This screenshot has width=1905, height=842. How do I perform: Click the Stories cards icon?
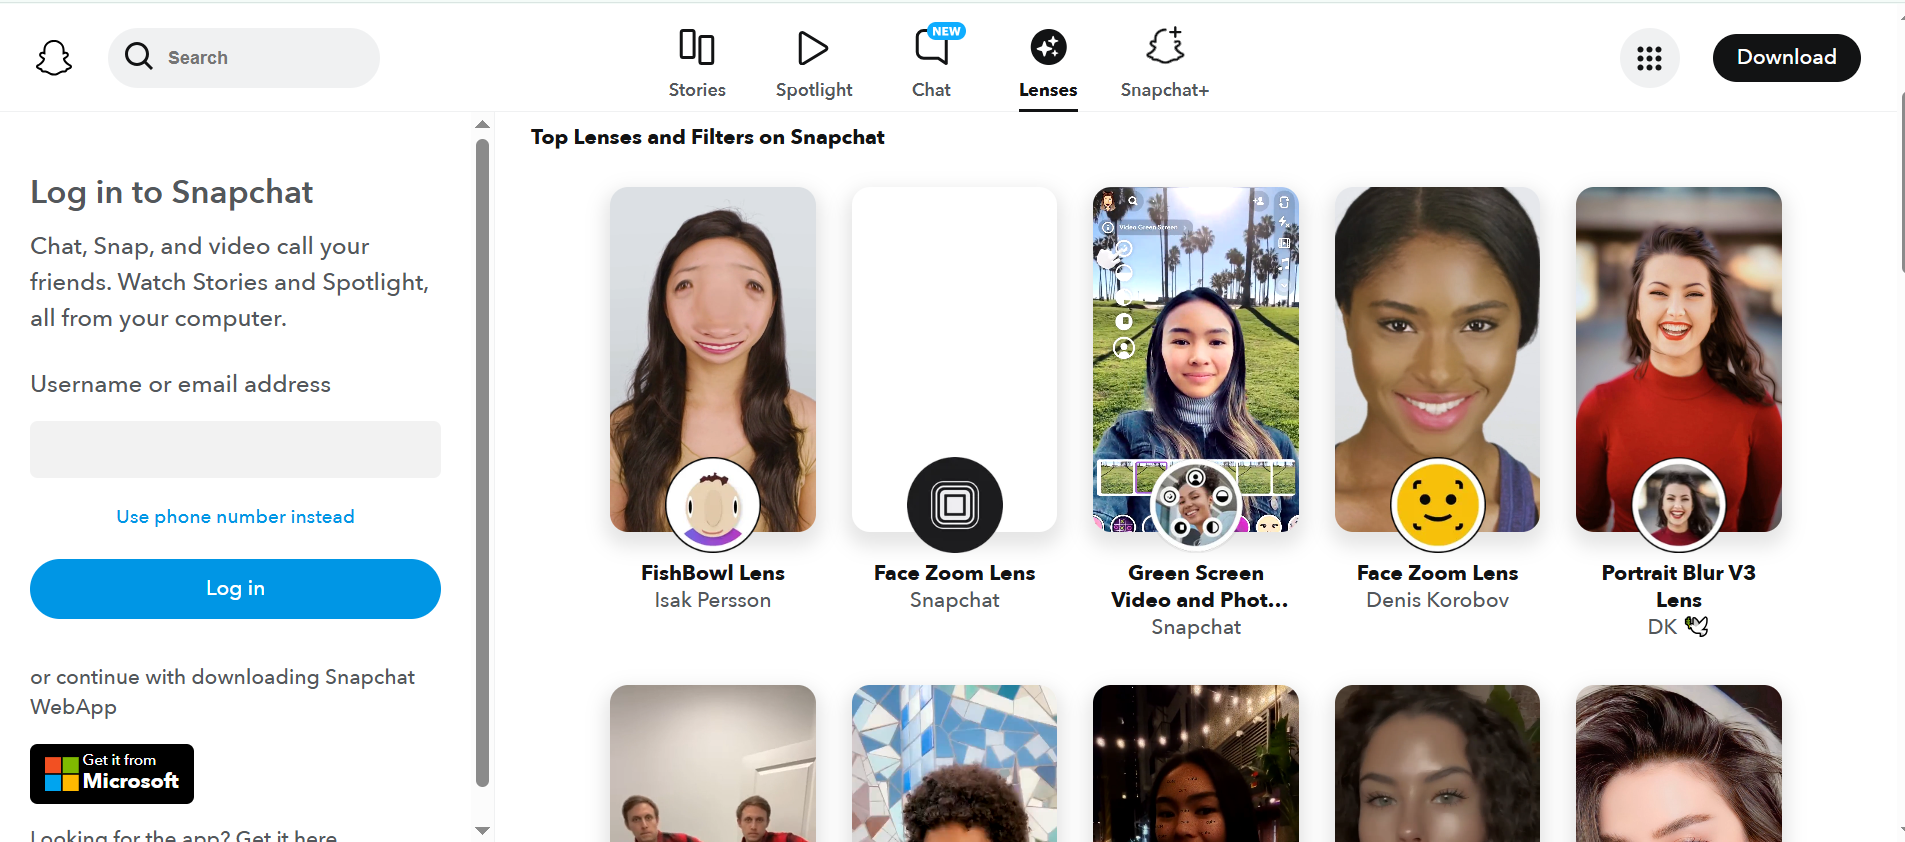(x=697, y=47)
